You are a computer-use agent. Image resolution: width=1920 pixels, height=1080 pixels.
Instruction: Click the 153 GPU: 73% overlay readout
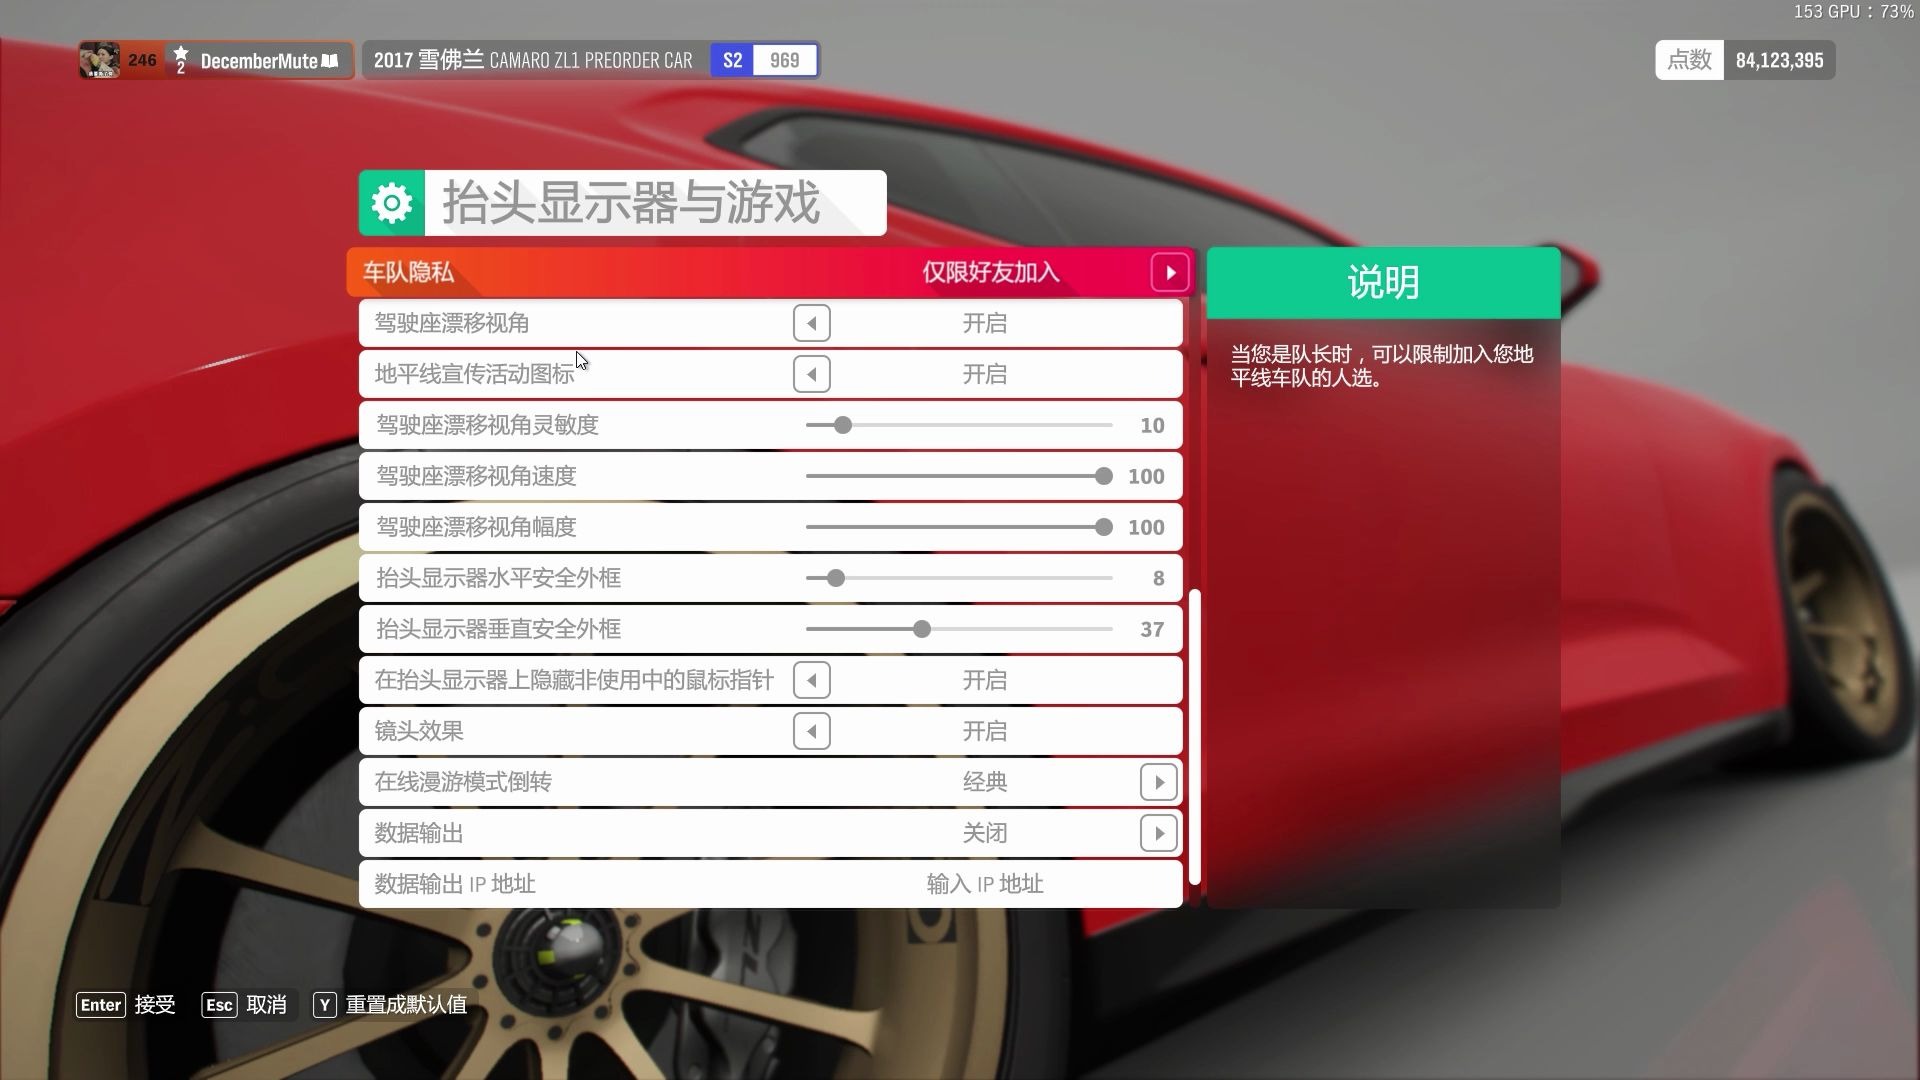[x=1852, y=11]
